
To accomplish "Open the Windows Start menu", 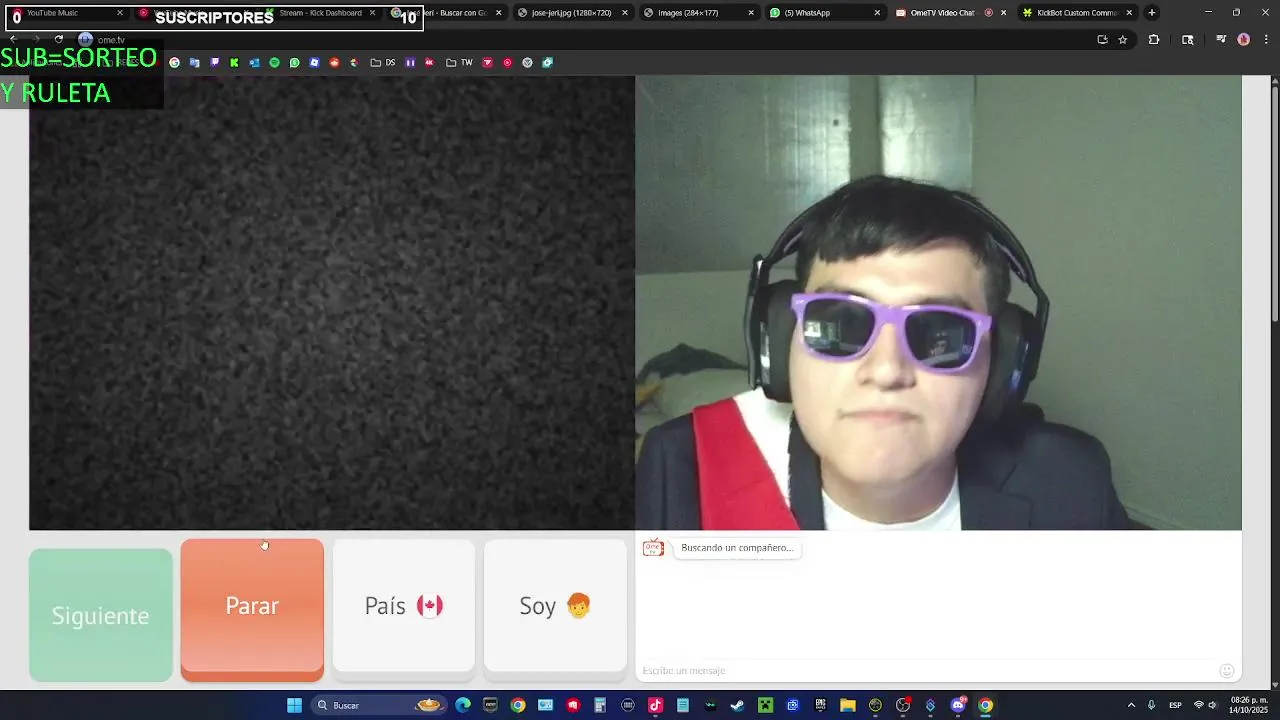I will [x=294, y=705].
